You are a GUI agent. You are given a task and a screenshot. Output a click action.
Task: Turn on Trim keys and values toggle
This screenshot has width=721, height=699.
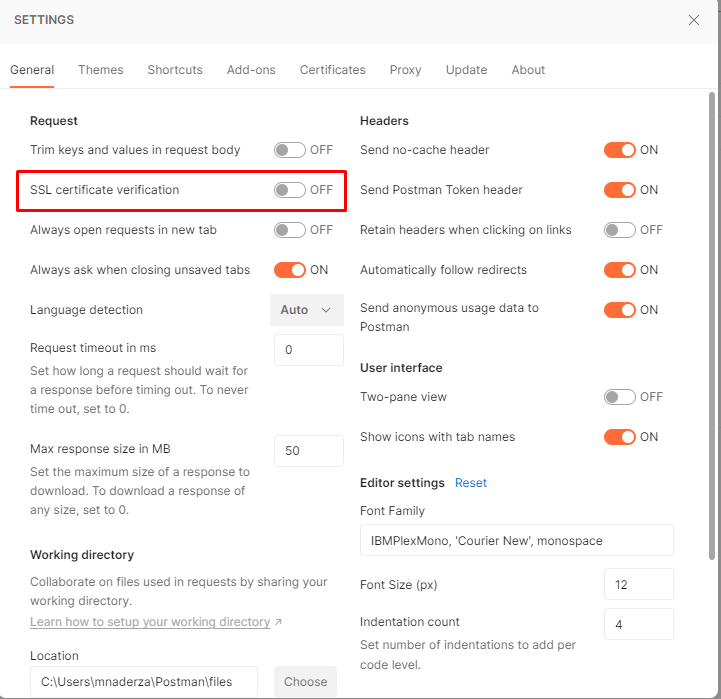290,150
